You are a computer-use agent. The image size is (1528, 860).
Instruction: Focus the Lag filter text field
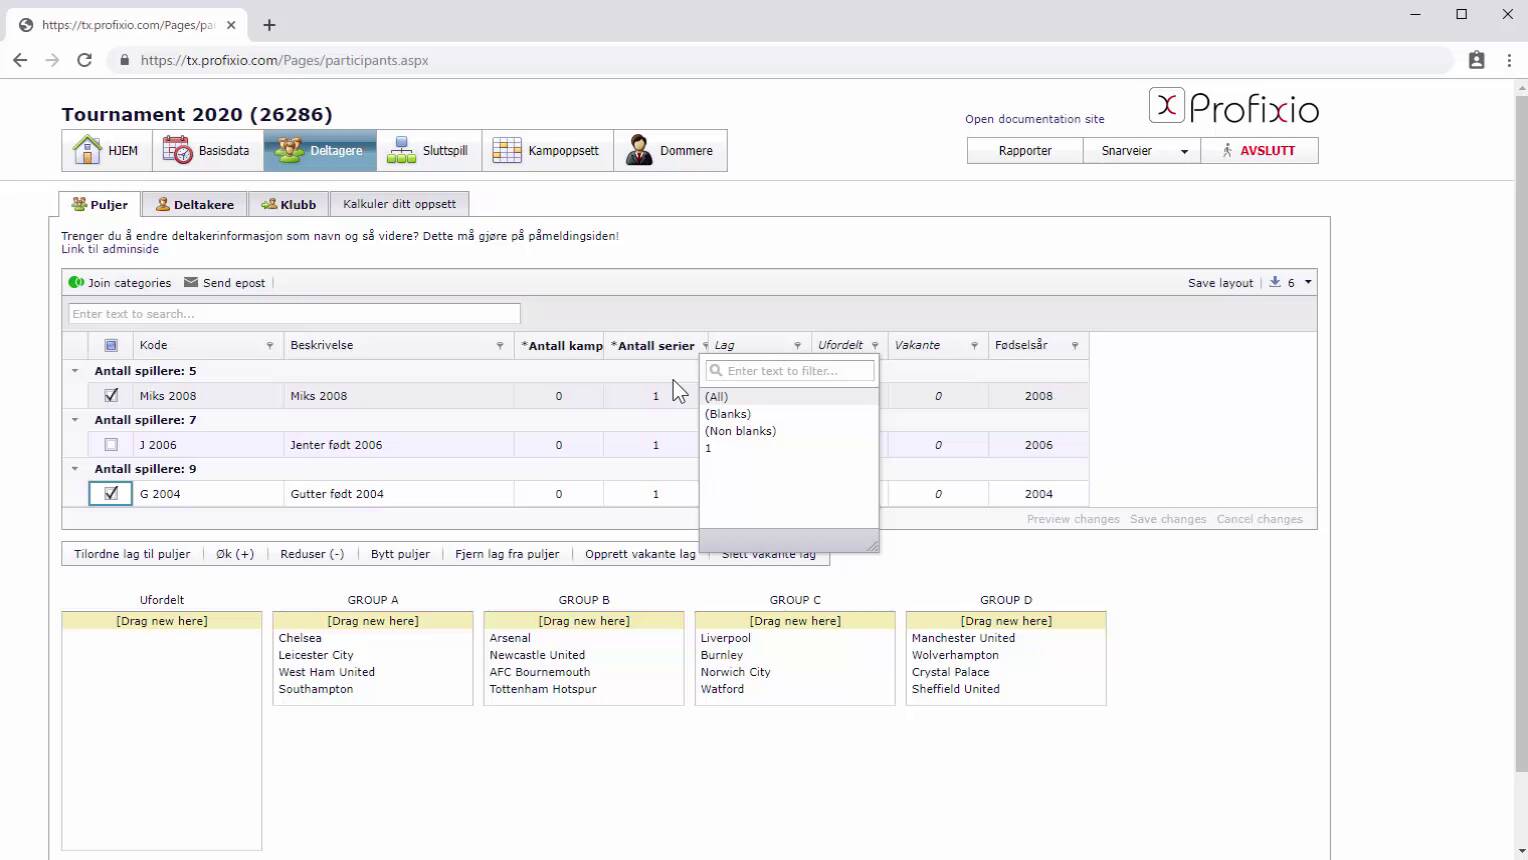coord(790,371)
